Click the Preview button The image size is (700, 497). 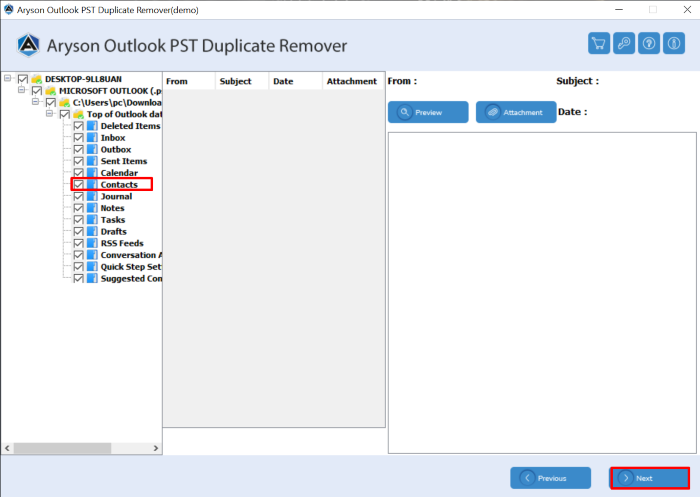coord(428,112)
